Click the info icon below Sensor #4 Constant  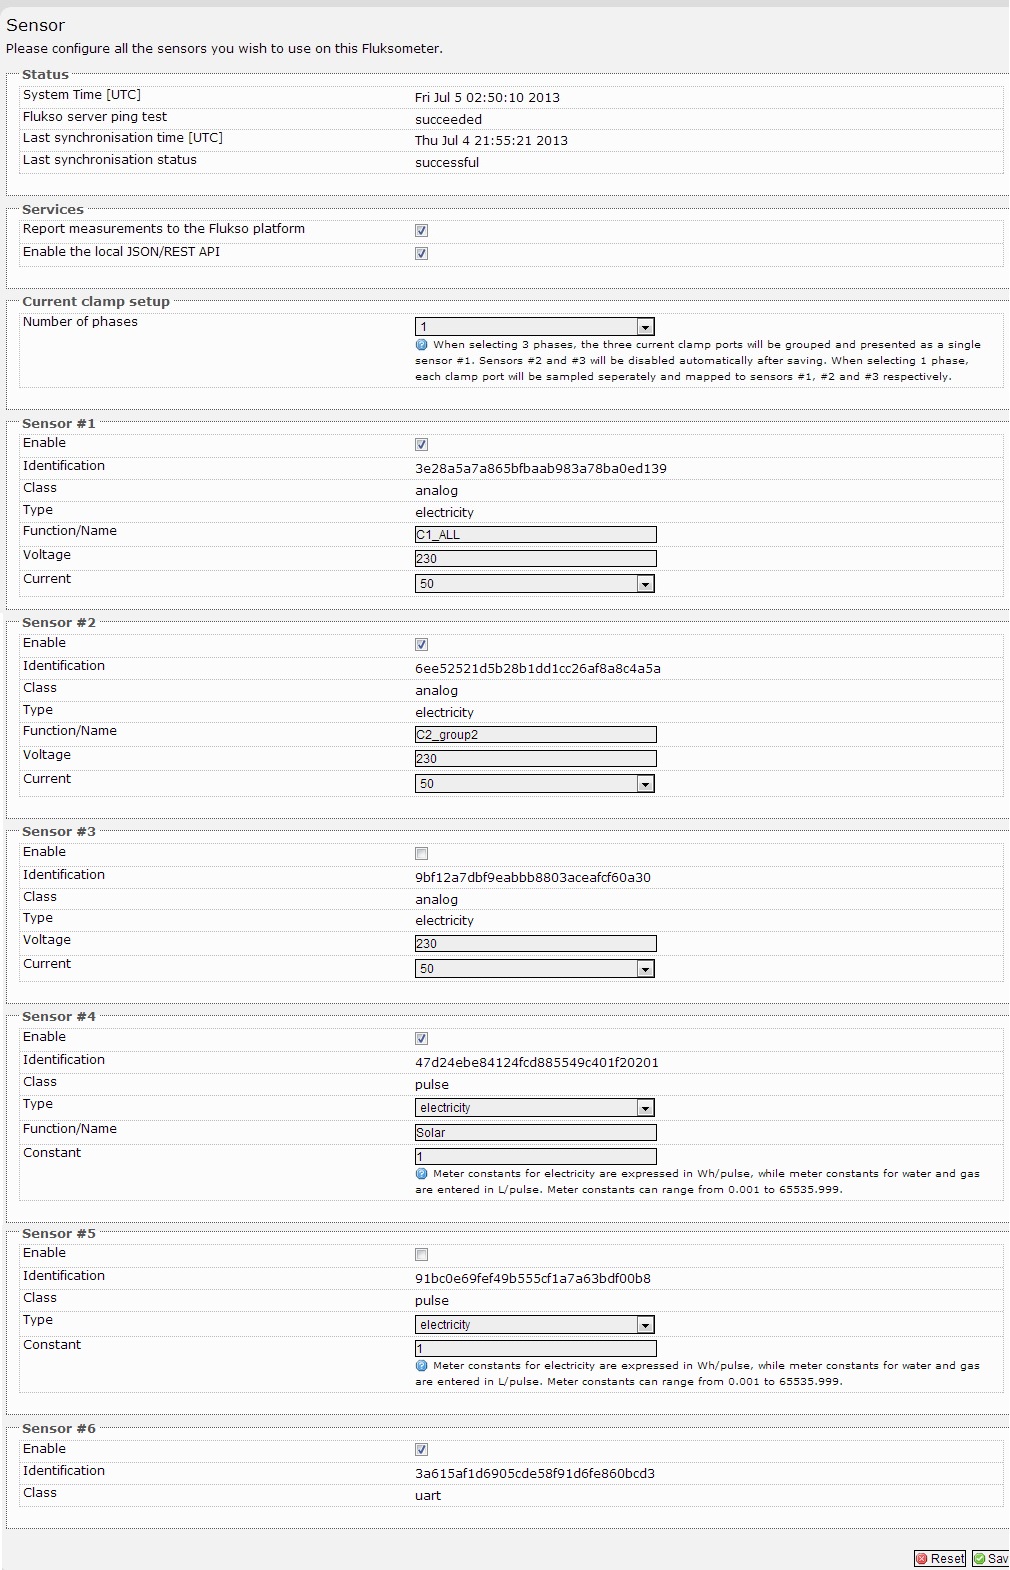(x=421, y=1174)
